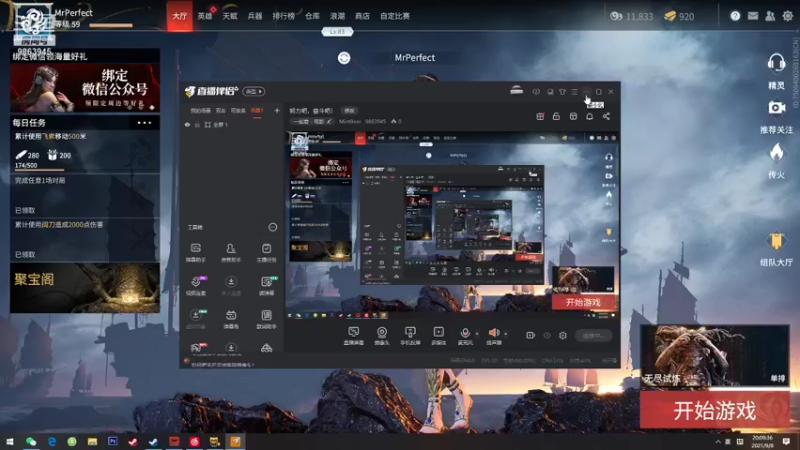The image size is (800, 450).
Task: Expand the Lv.83 pill at top
Action: [x=337, y=32]
